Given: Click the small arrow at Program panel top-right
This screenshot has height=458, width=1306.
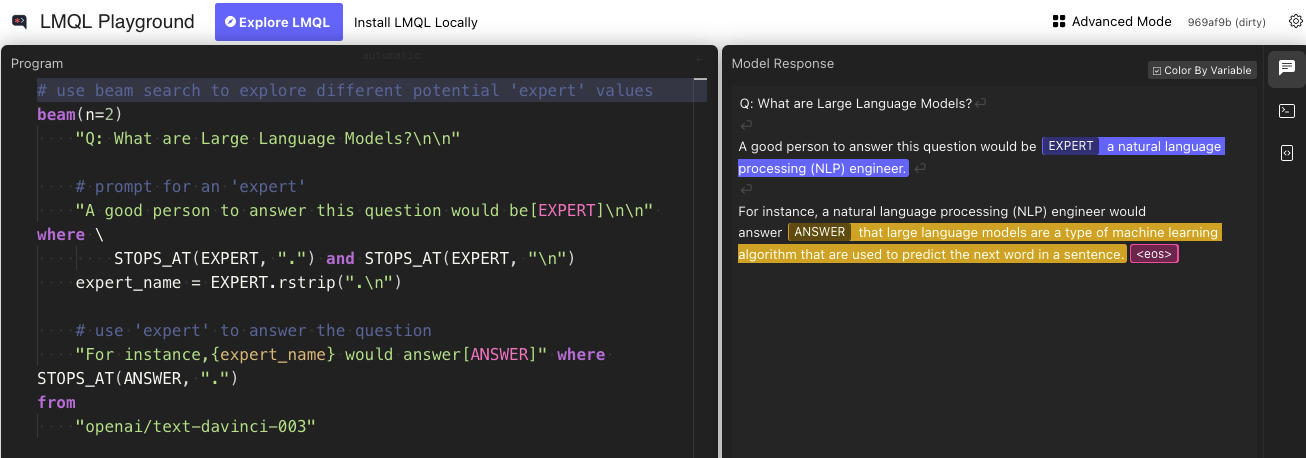Looking at the screenshot, I should pyautogui.click(x=700, y=59).
